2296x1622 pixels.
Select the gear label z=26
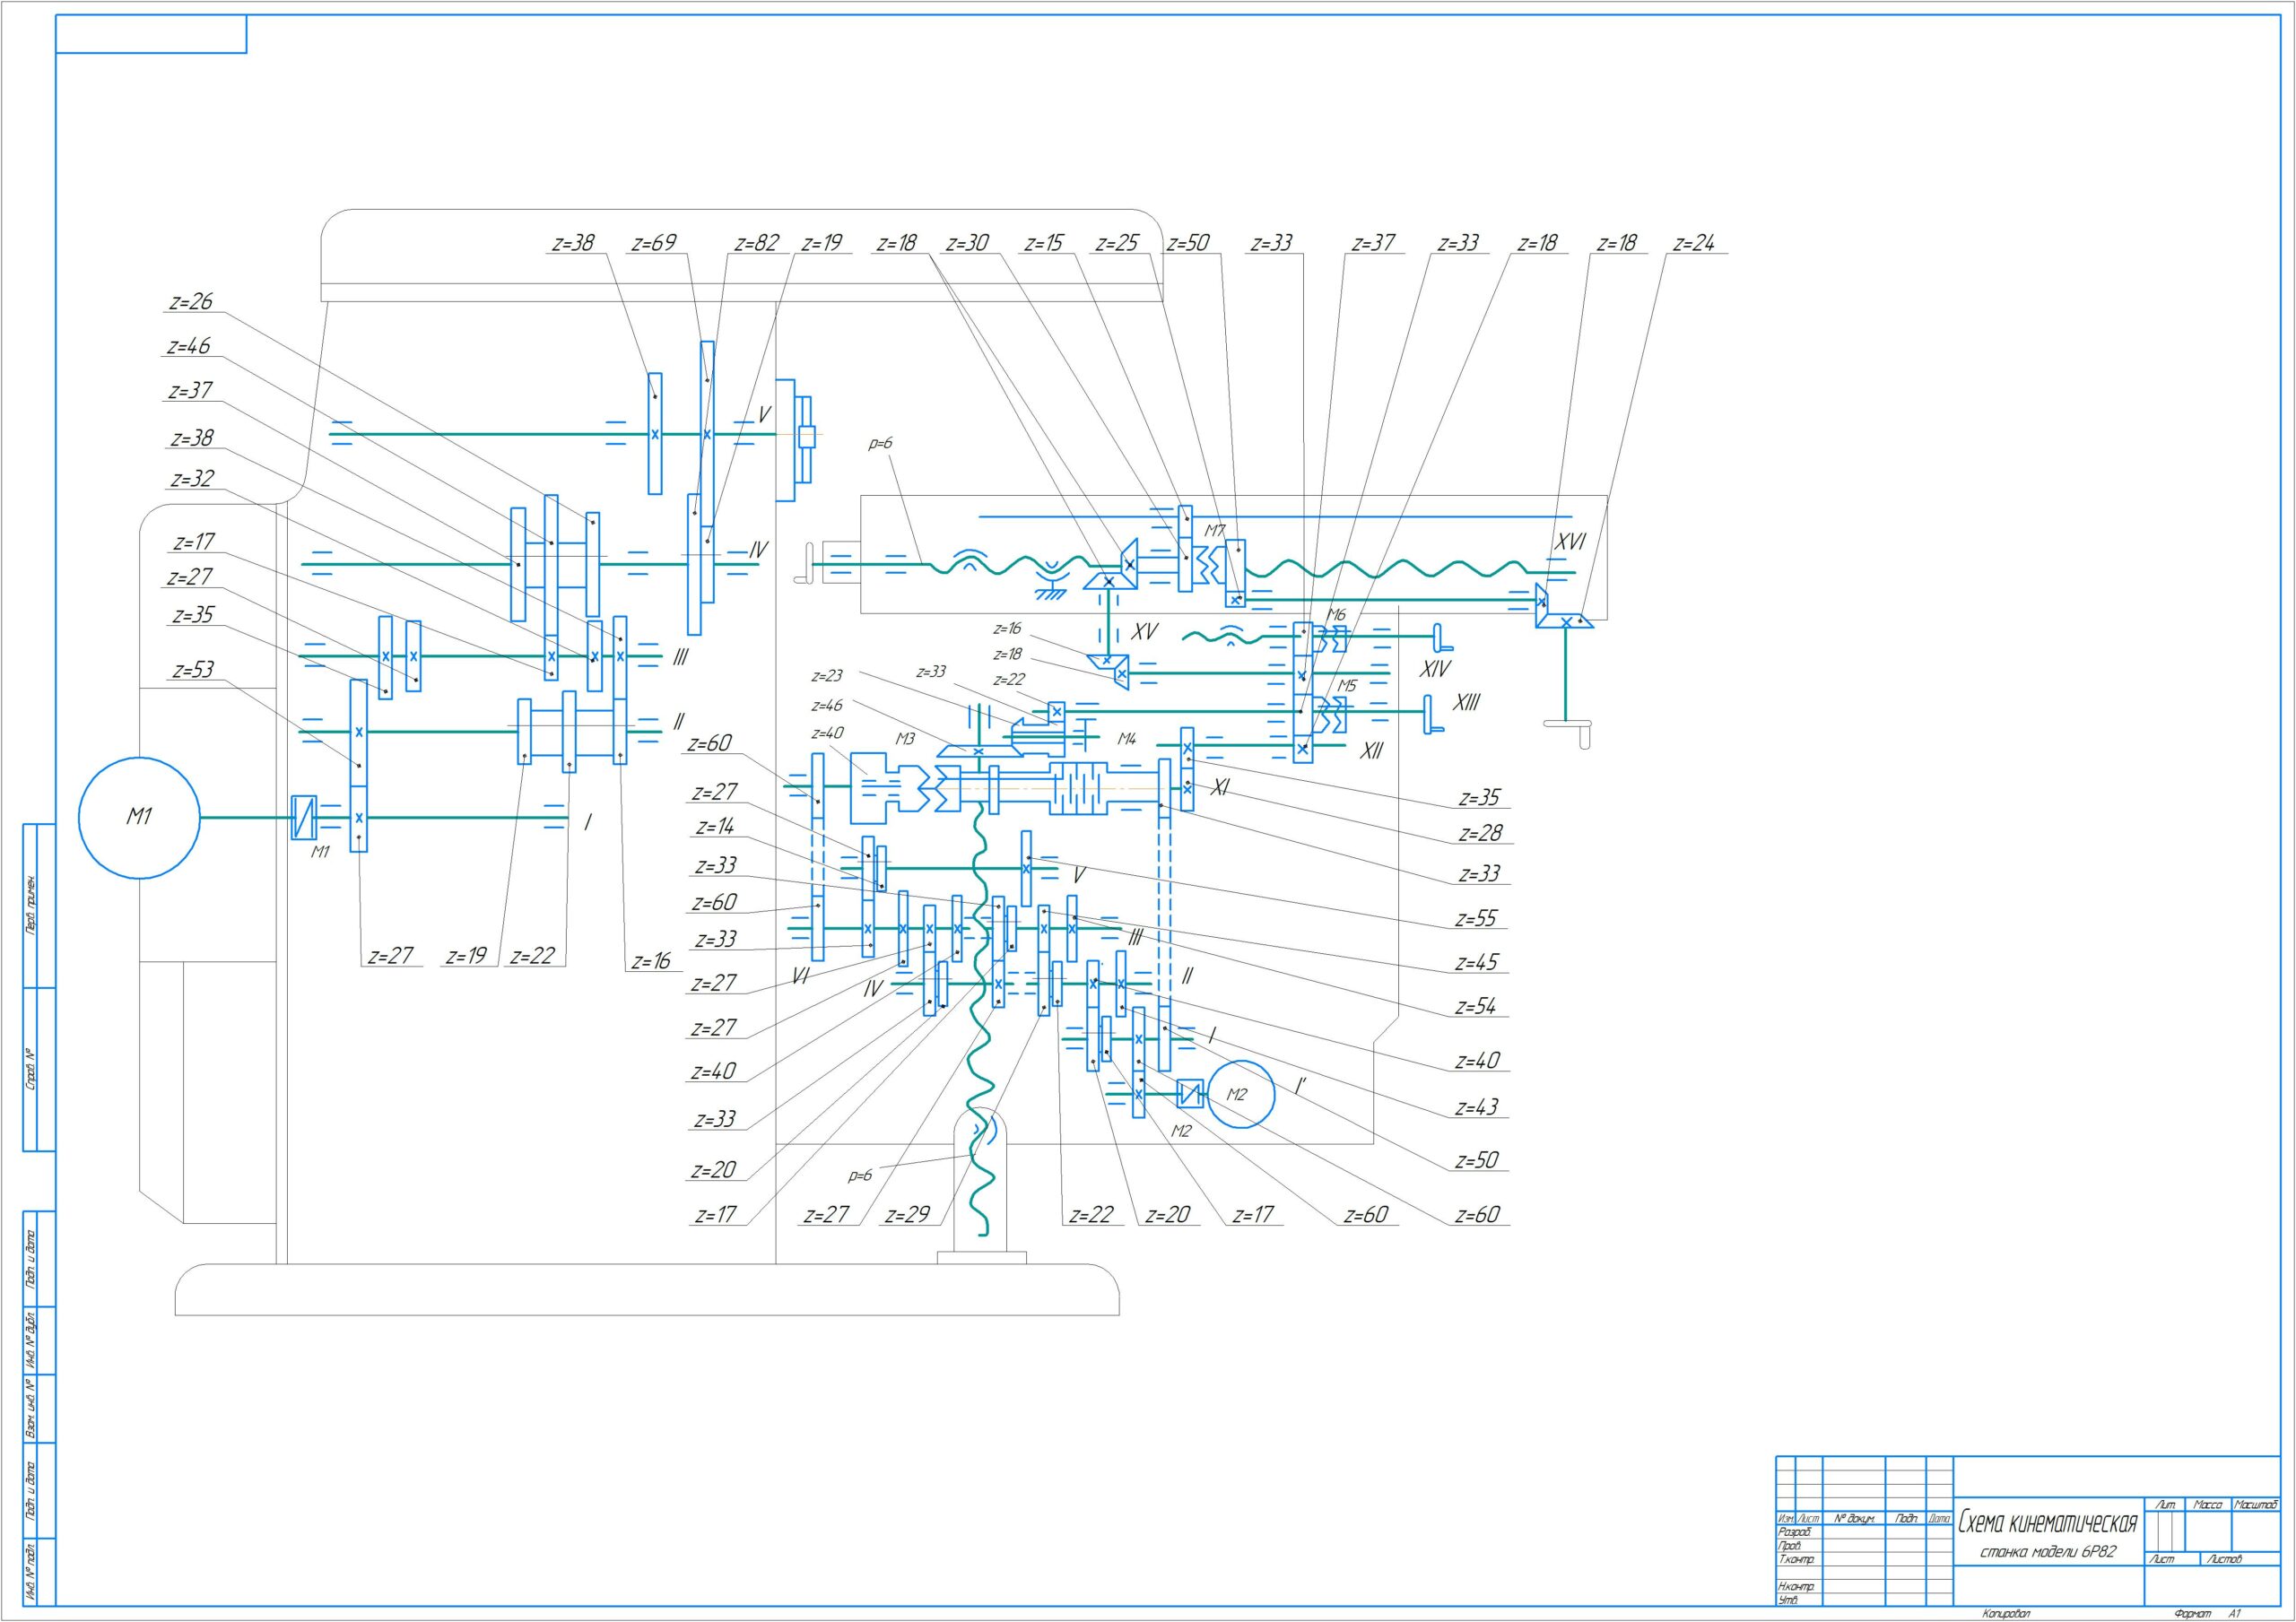click(x=191, y=302)
